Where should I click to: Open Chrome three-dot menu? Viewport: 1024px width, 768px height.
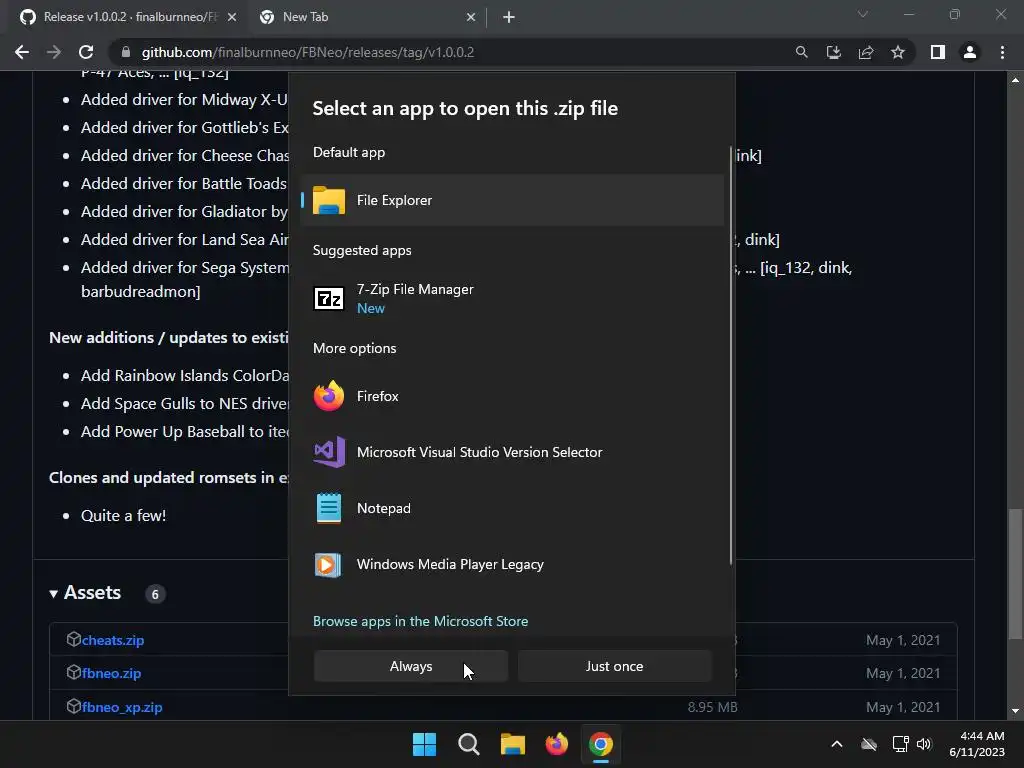pyautogui.click(x=1002, y=52)
